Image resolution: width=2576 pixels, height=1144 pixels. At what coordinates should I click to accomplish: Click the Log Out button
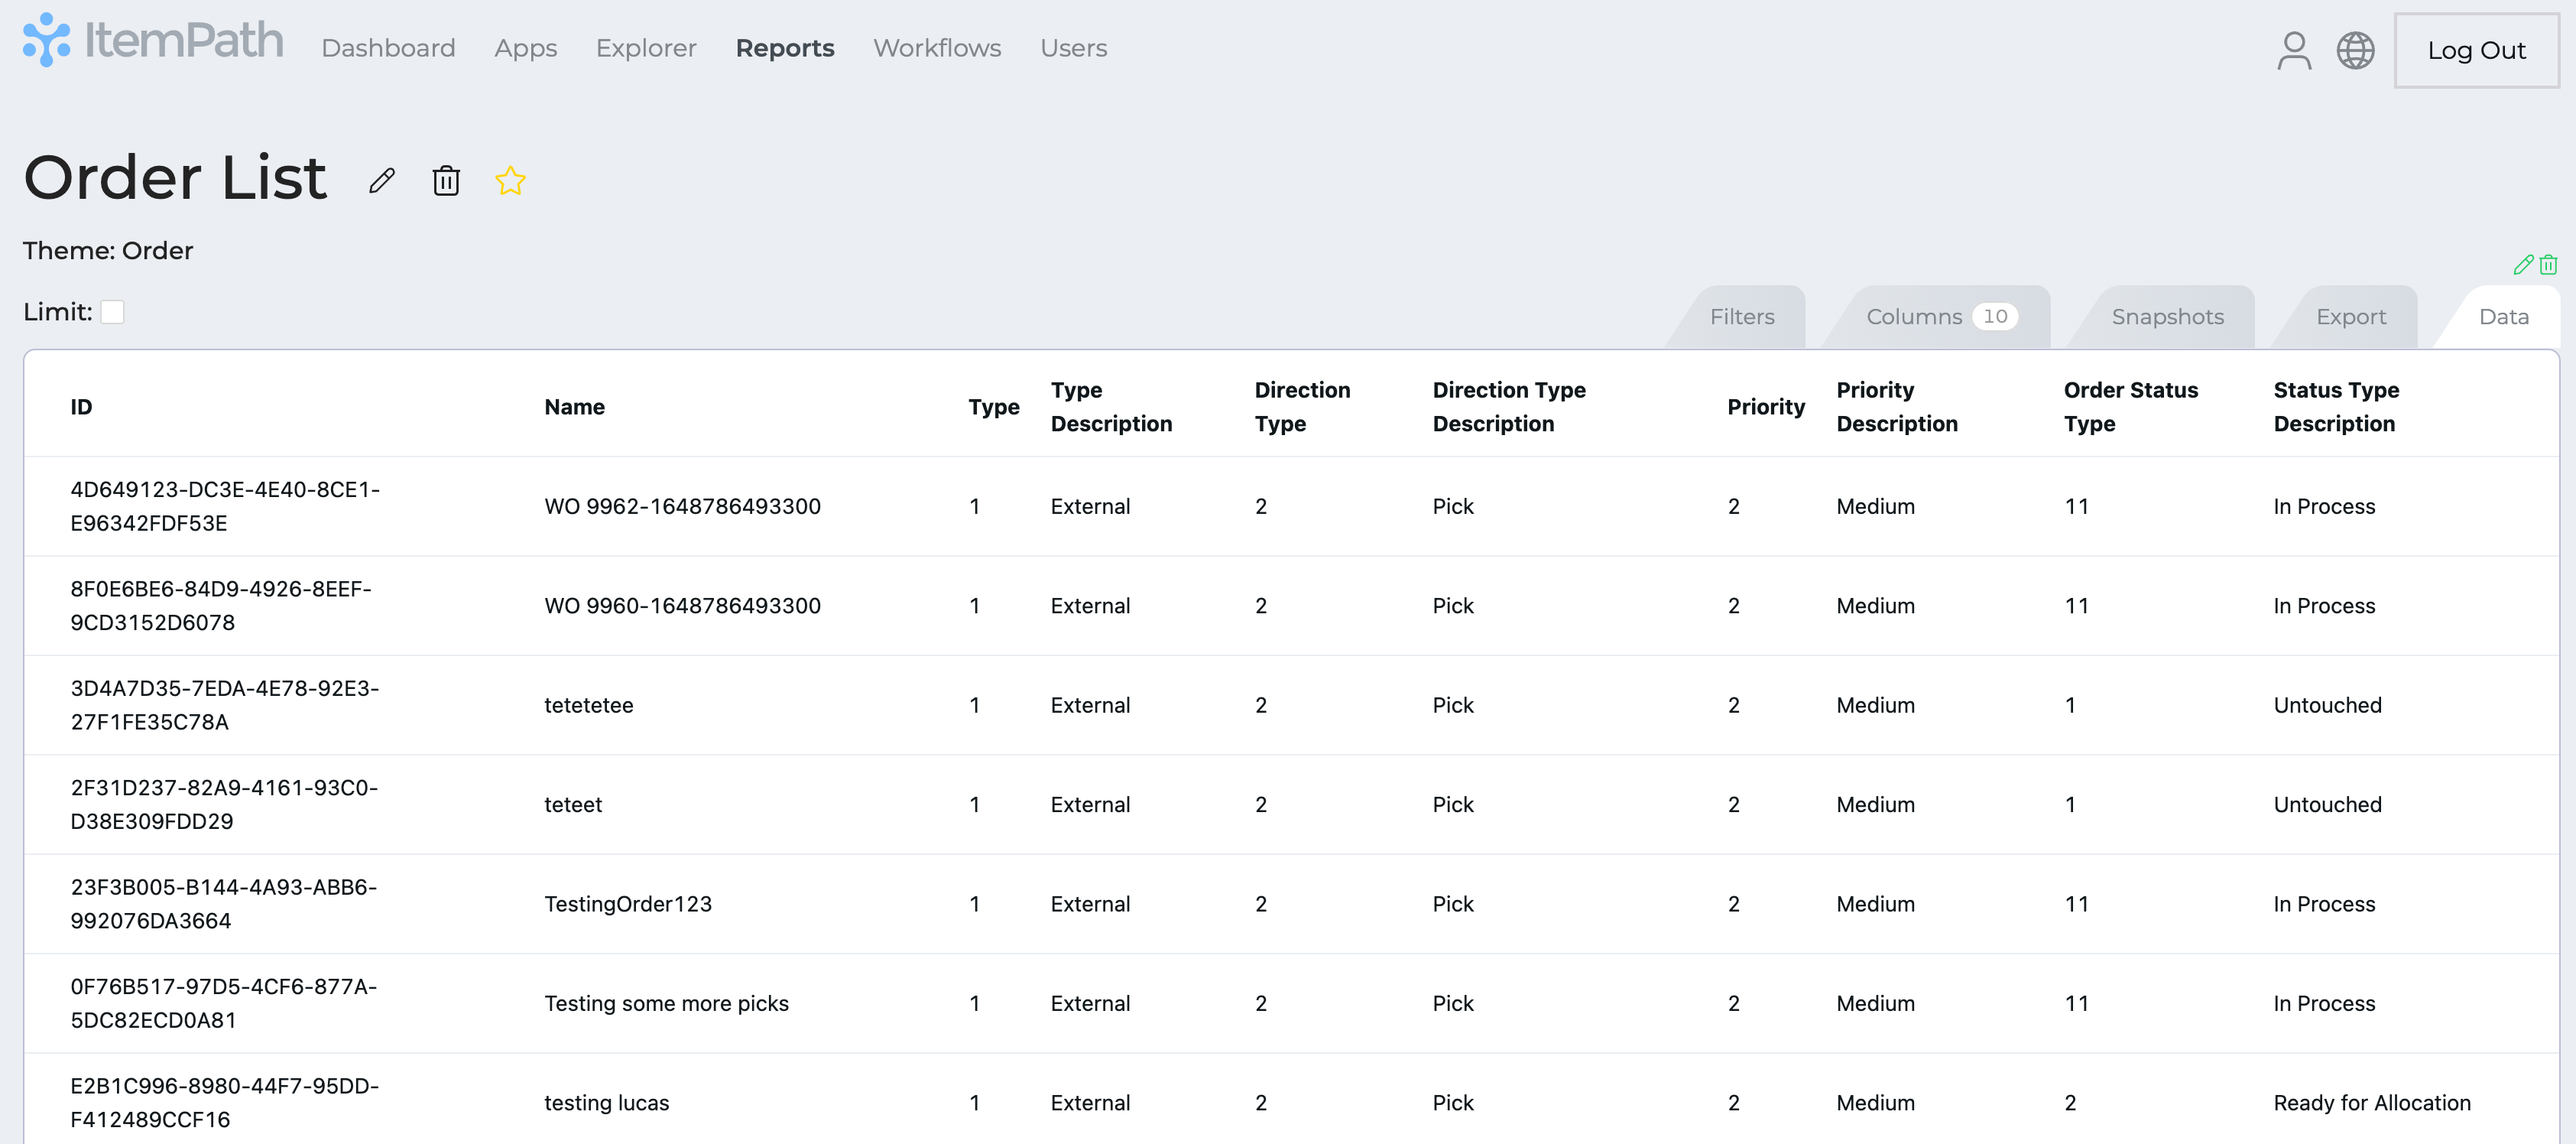(2476, 50)
